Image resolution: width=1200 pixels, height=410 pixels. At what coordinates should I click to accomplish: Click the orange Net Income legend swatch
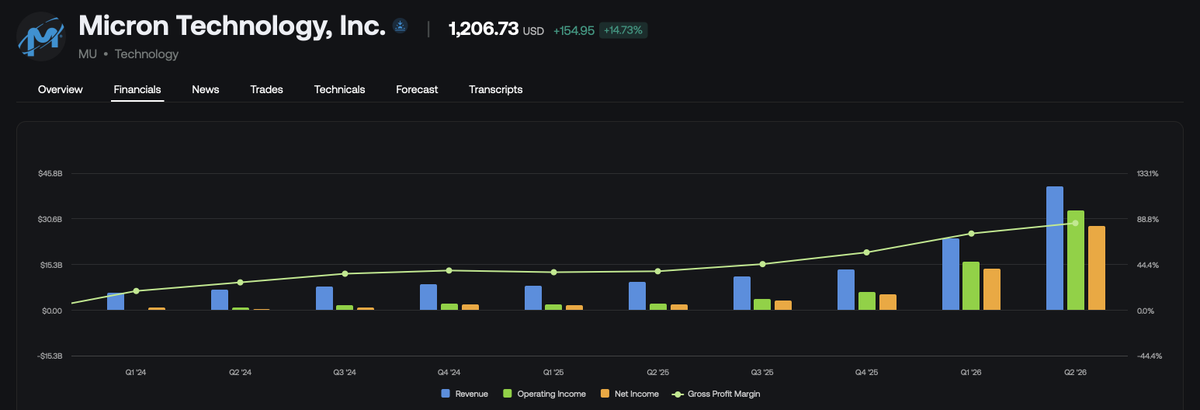point(605,394)
